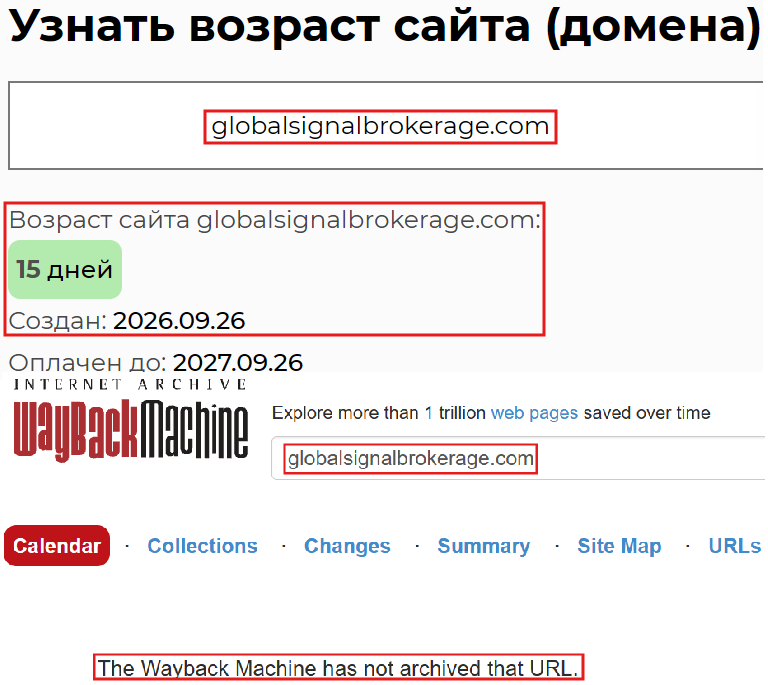The width and height of the screenshot is (768, 685).
Task: Go to the Site Map tab
Action: coord(619,545)
